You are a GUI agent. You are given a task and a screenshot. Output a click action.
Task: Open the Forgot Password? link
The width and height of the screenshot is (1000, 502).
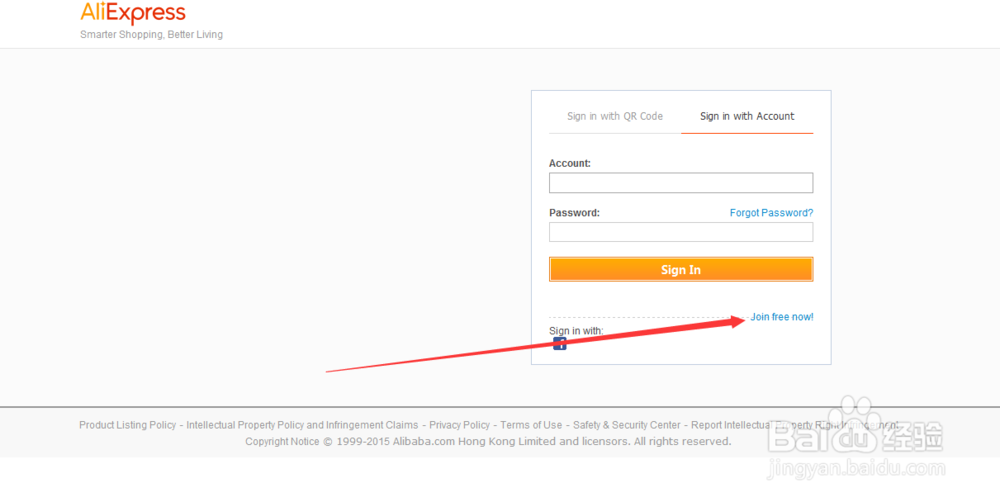pyautogui.click(x=771, y=213)
